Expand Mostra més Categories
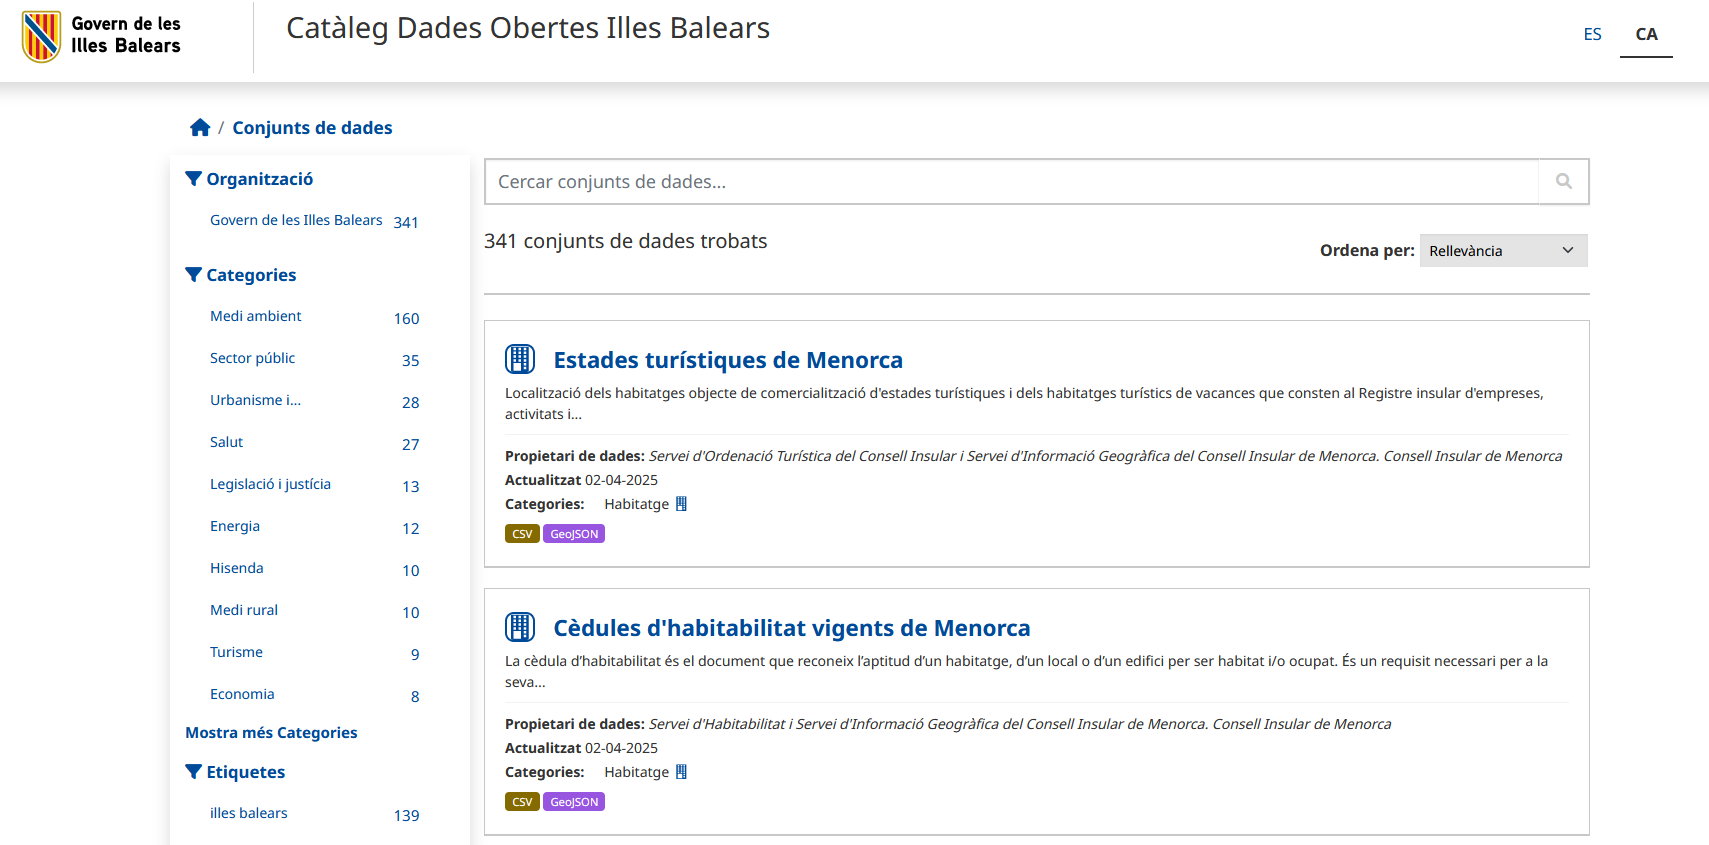The width and height of the screenshot is (1709, 845). click(x=271, y=733)
